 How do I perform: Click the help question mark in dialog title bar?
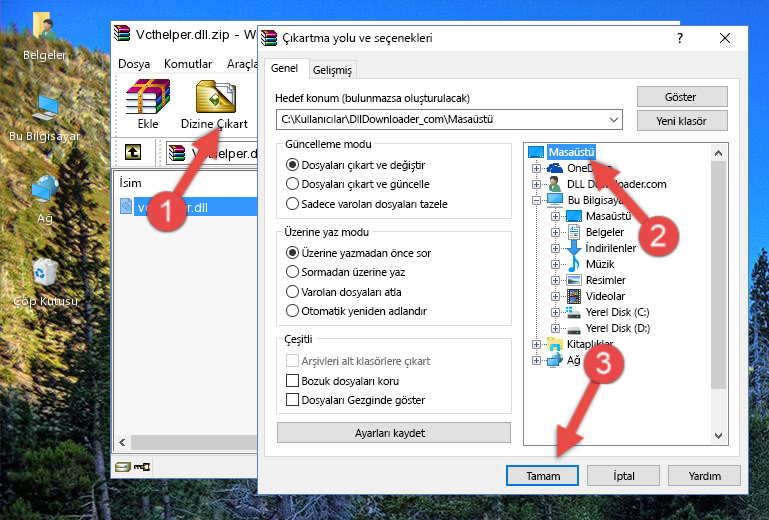pyautogui.click(x=680, y=38)
